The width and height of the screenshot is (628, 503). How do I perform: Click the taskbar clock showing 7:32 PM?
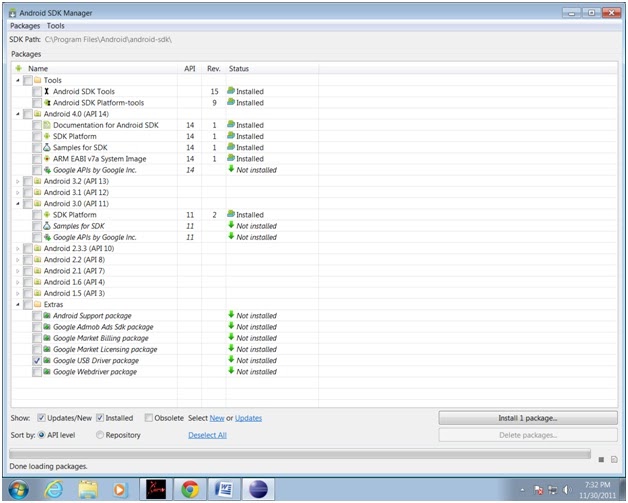click(597, 490)
